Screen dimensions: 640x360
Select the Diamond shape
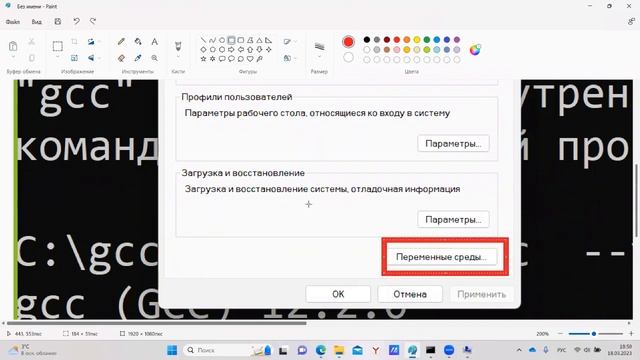(203, 49)
